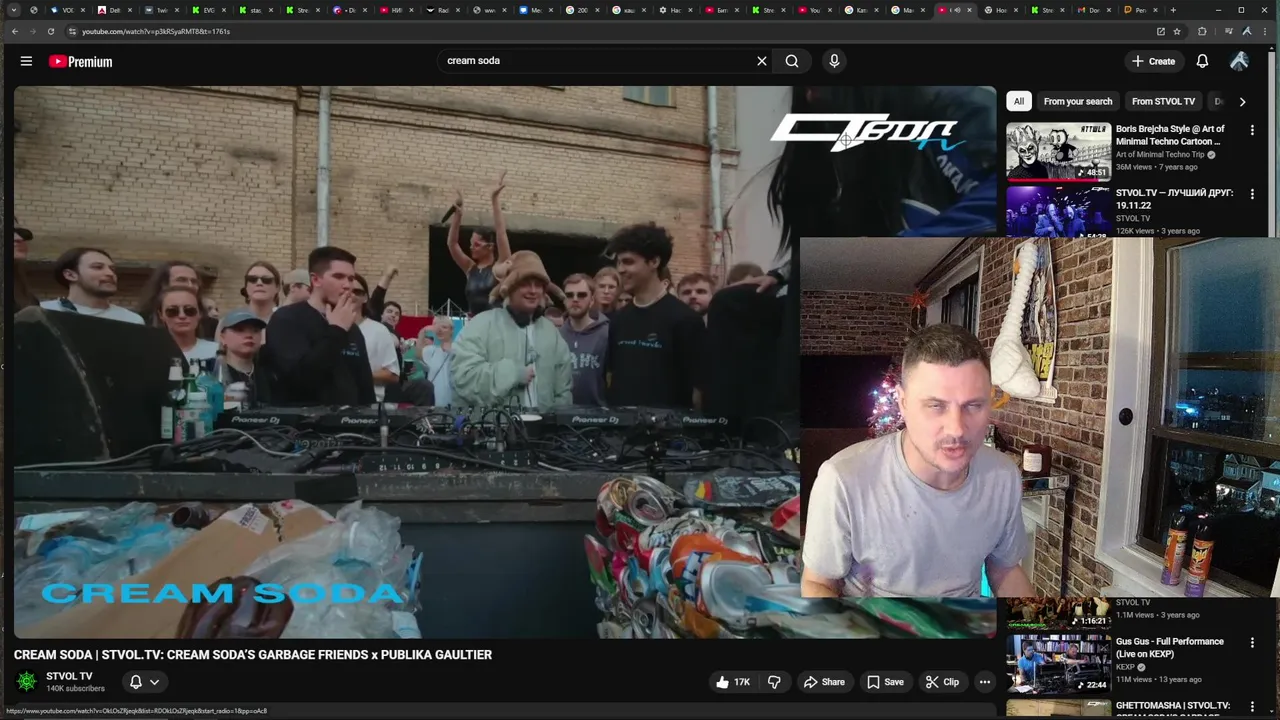Clip the video with scissors button
1280x720 pixels.
click(x=942, y=682)
